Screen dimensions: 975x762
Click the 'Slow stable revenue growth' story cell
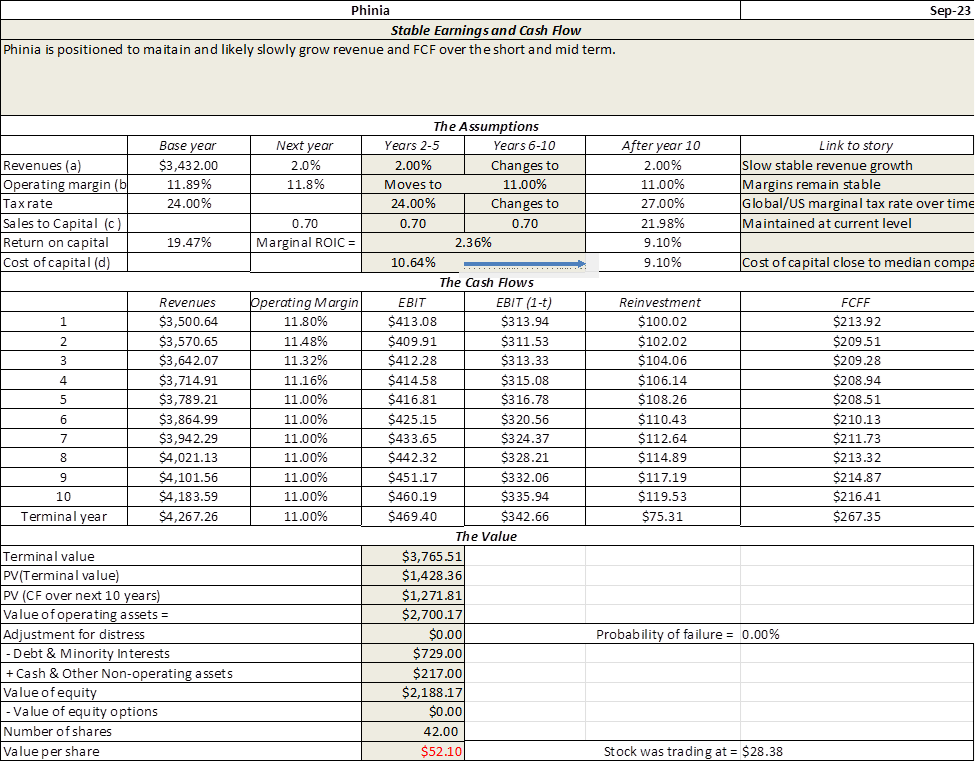pyautogui.click(x=827, y=165)
